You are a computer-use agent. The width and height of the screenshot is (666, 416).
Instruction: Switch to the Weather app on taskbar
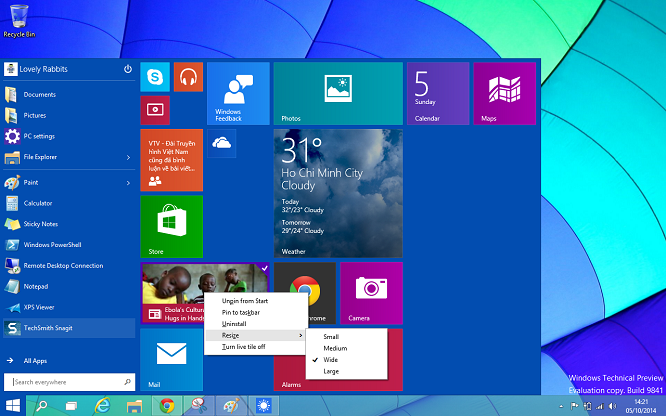tap(264, 406)
